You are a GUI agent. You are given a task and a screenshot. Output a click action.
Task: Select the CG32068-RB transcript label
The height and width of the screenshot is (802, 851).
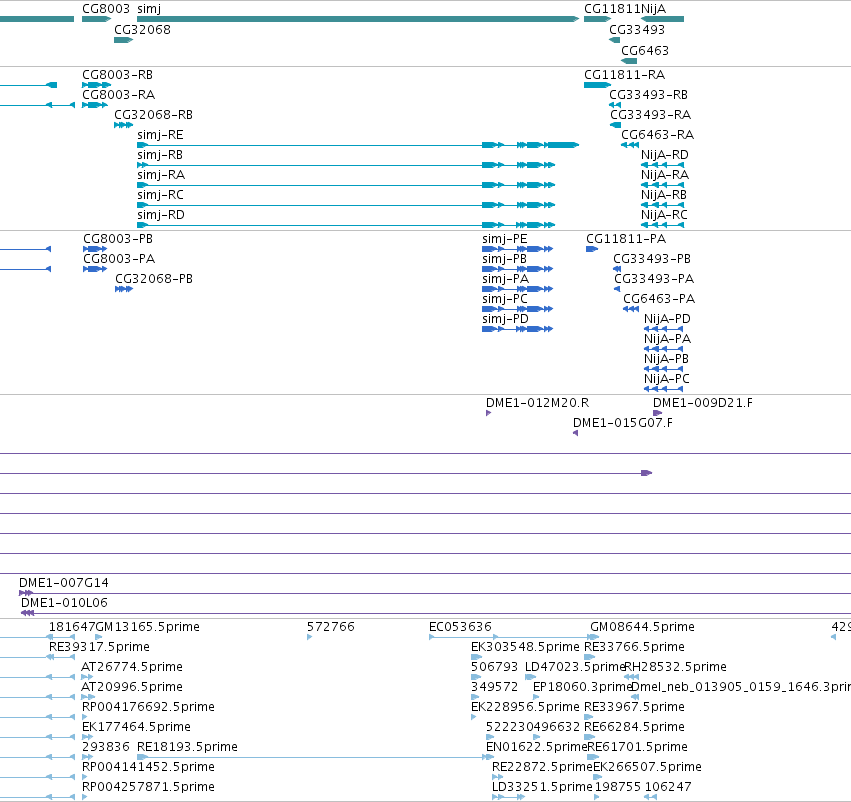click(153, 114)
